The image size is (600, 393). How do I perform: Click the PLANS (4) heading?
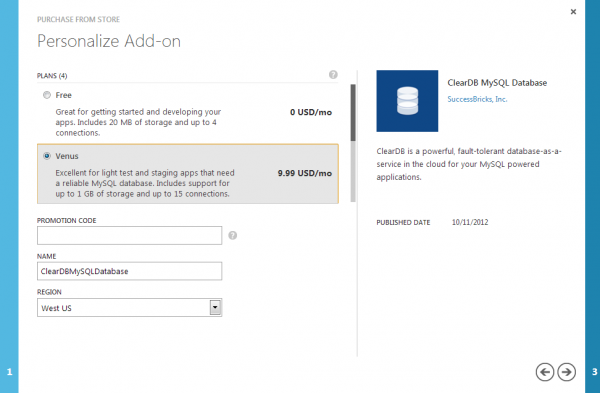pos(52,76)
